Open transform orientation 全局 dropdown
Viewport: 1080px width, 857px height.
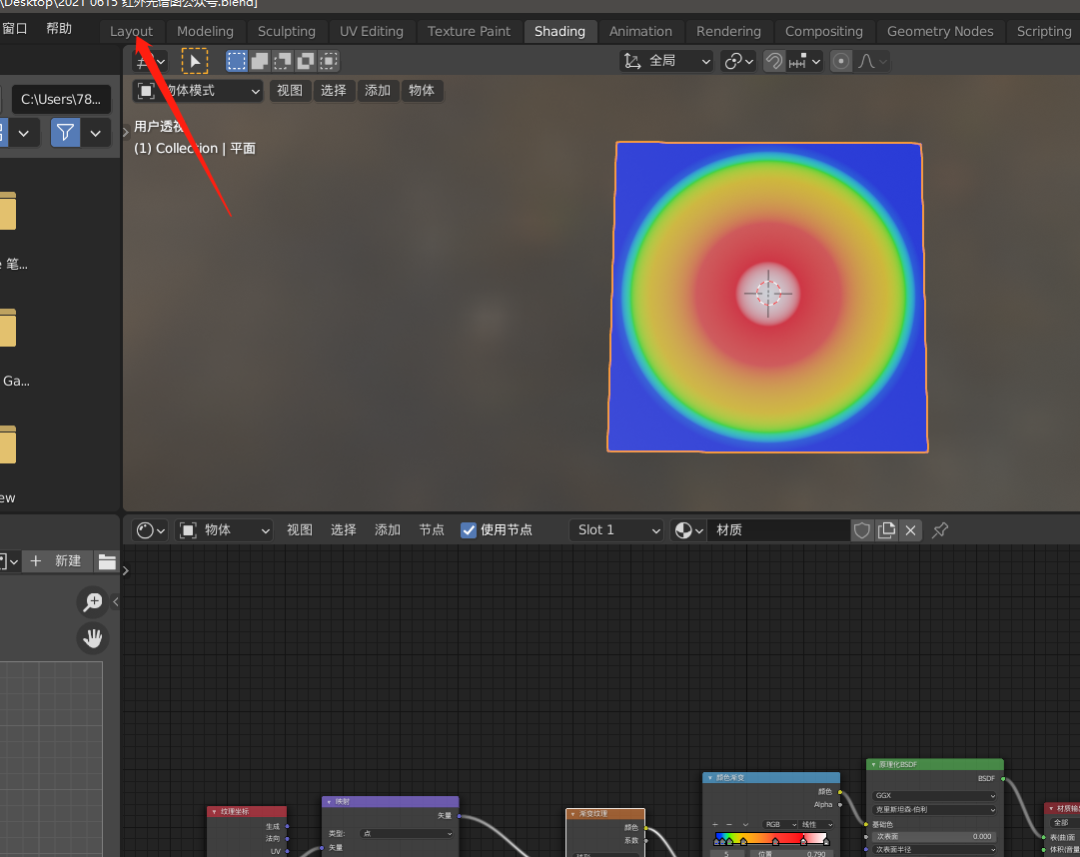pyautogui.click(x=667, y=61)
